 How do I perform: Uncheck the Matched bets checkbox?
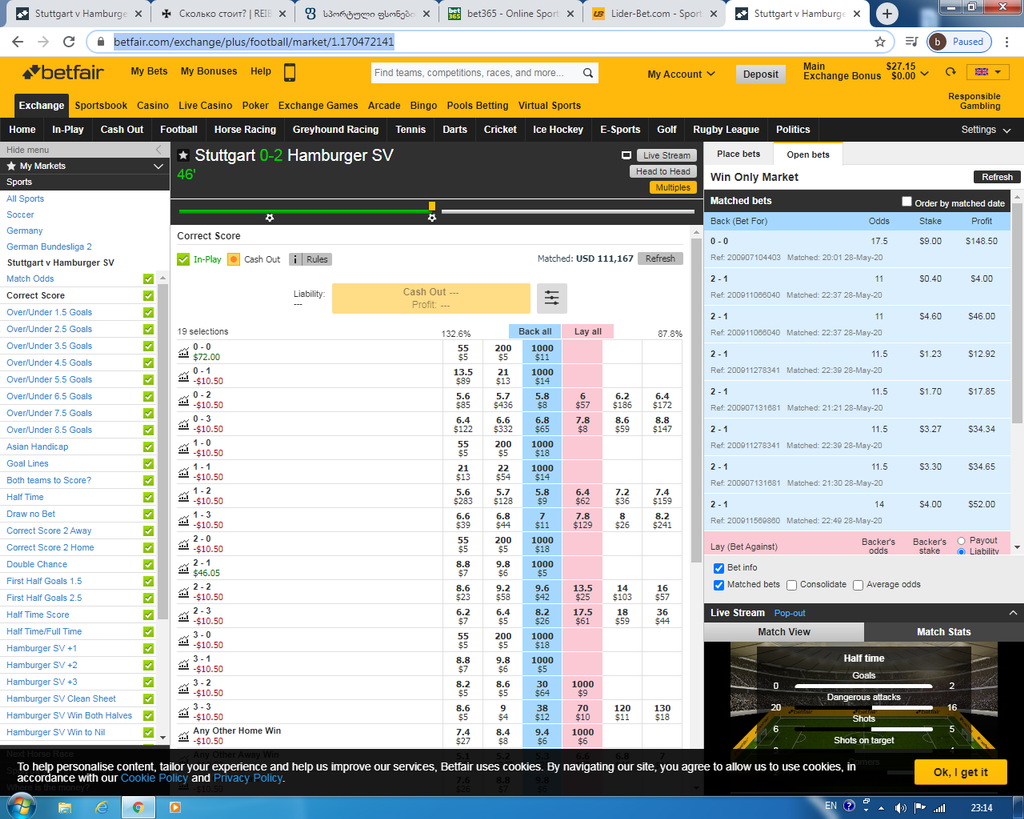[x=718, y=585]
